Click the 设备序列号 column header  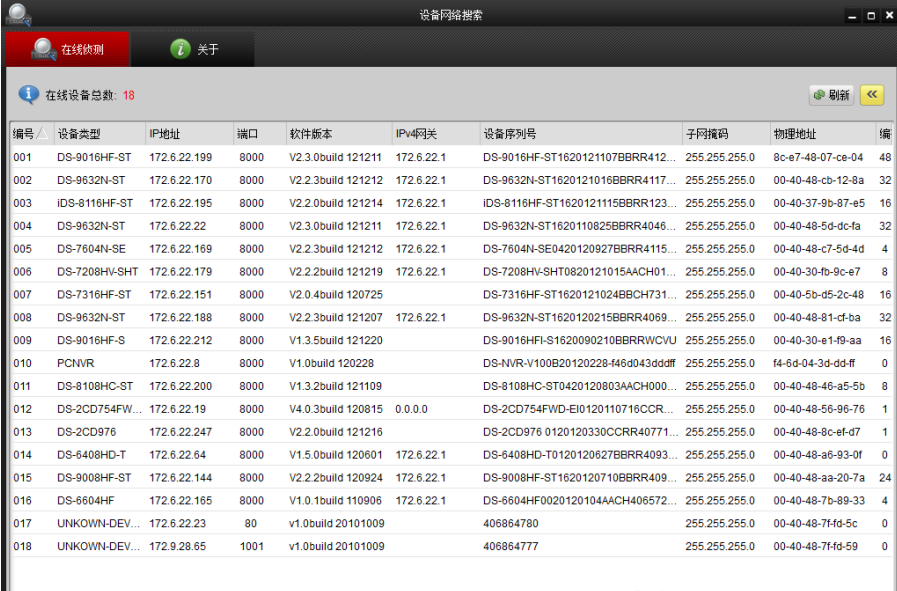[510, 134]
